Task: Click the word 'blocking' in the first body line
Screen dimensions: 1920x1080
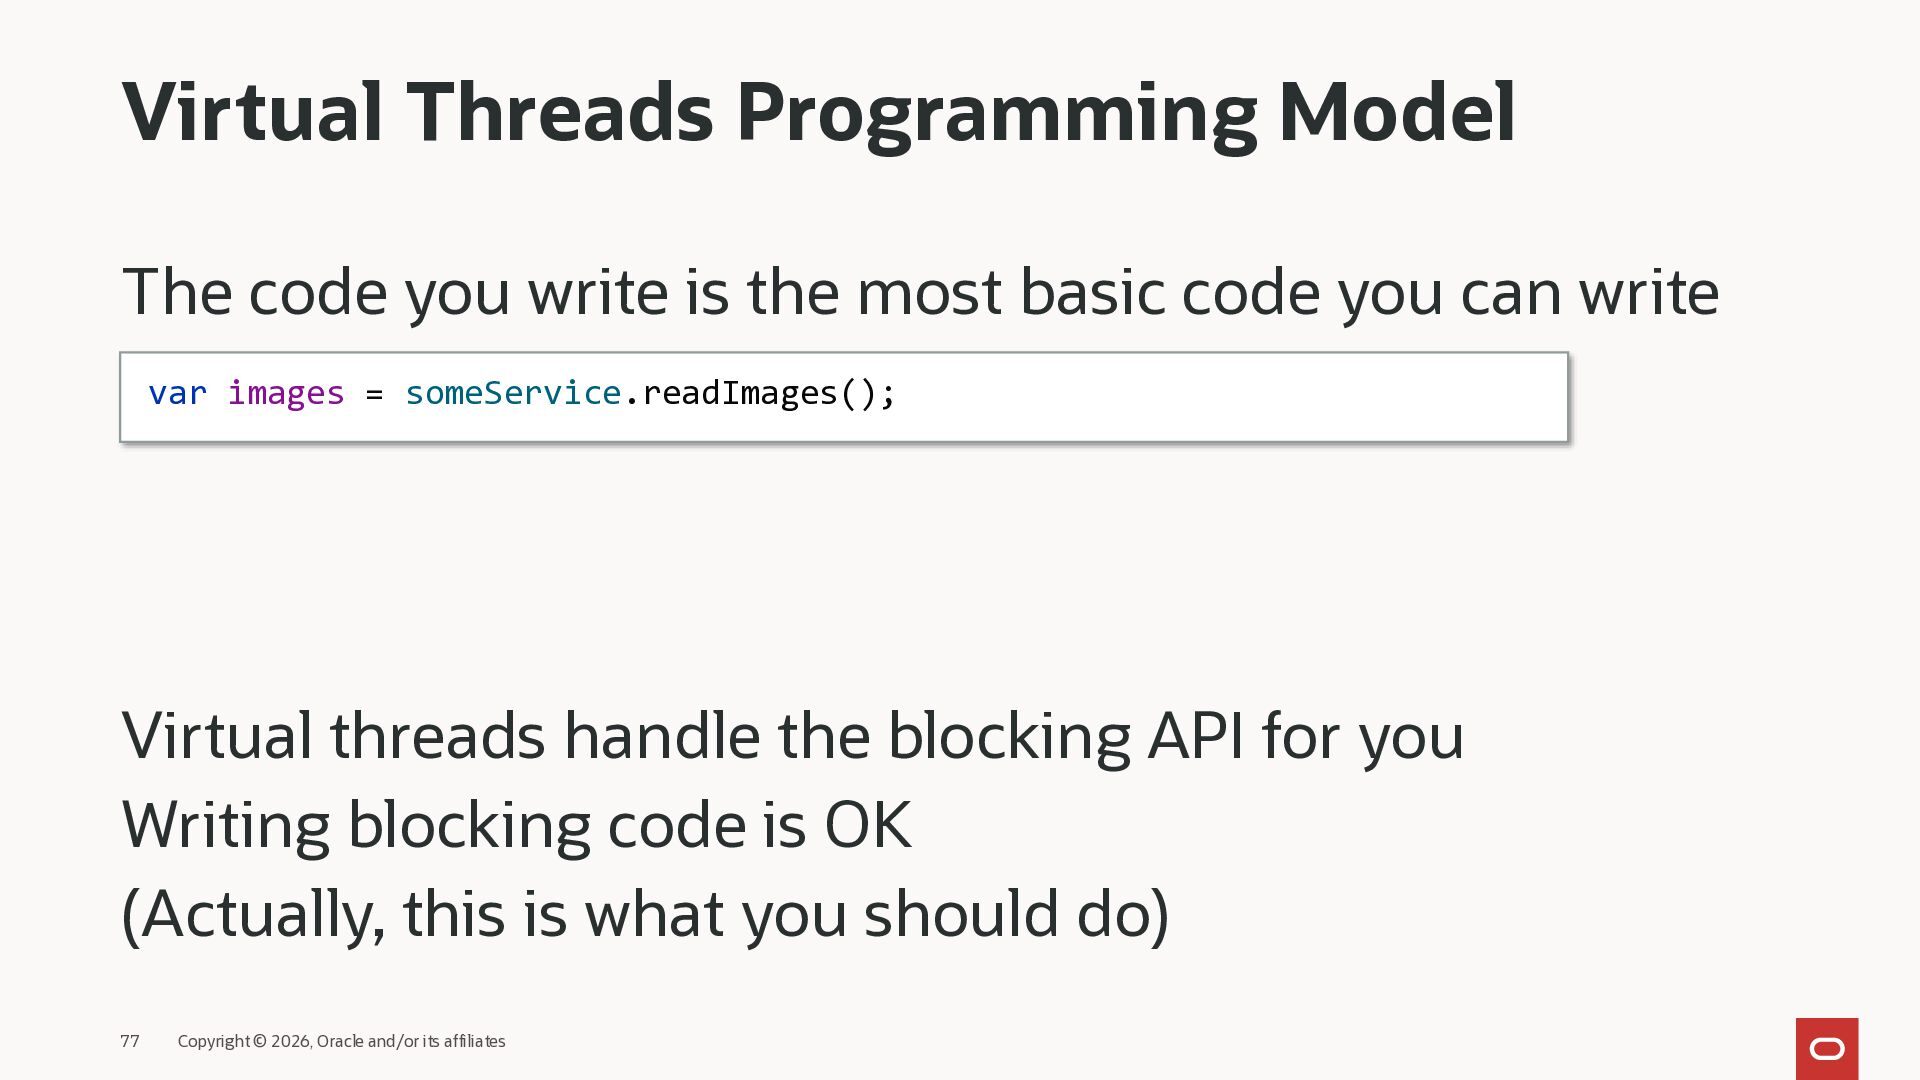Action: [1008, 736]
